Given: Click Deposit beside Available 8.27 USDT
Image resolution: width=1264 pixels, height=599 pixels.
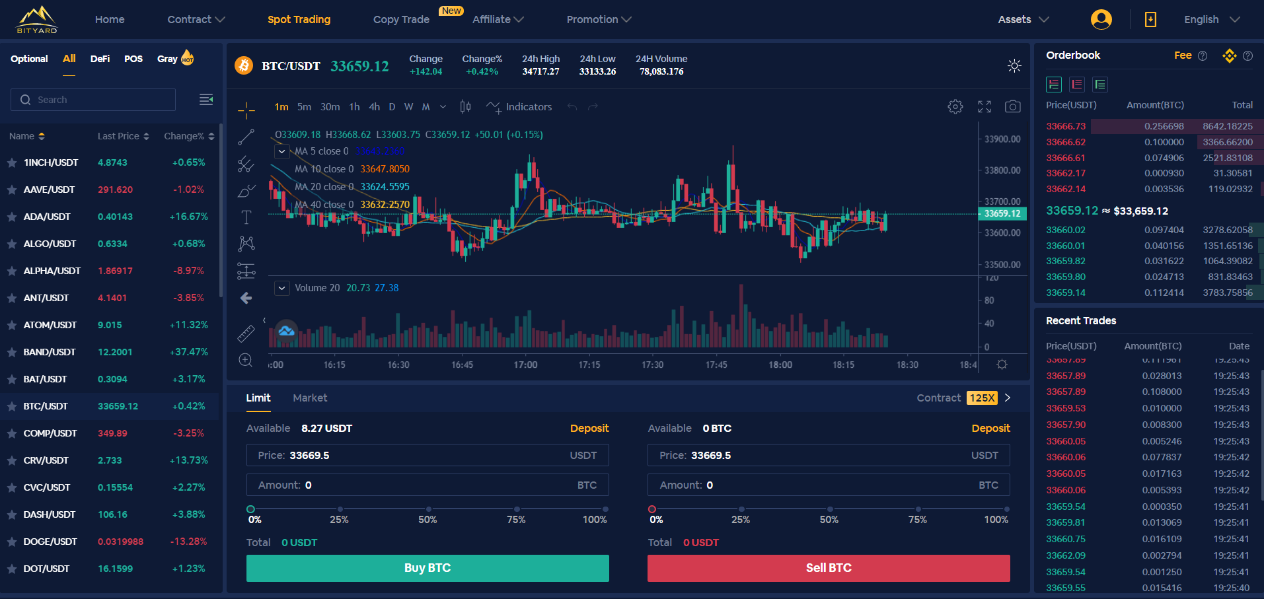Looking at the screenshot, I should (589, 428).
